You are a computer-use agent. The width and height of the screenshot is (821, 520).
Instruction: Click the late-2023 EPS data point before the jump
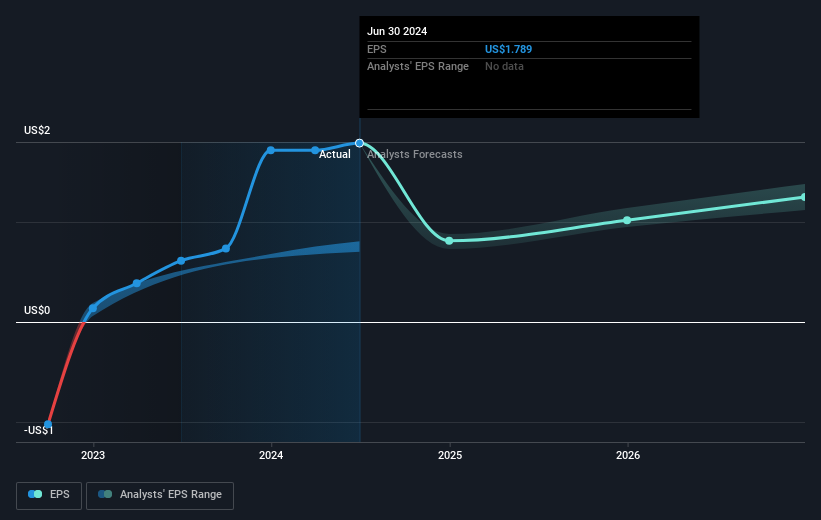[x=226, y=249]
